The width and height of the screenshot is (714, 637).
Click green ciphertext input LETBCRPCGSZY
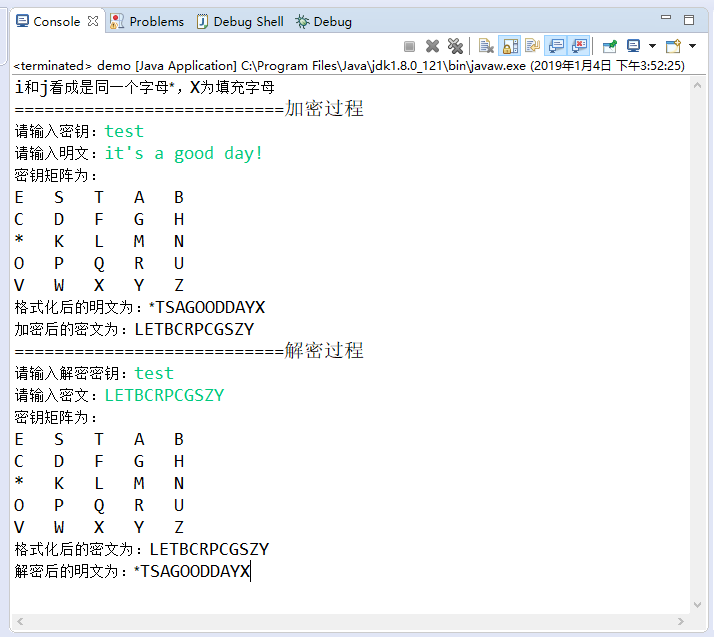164,395
